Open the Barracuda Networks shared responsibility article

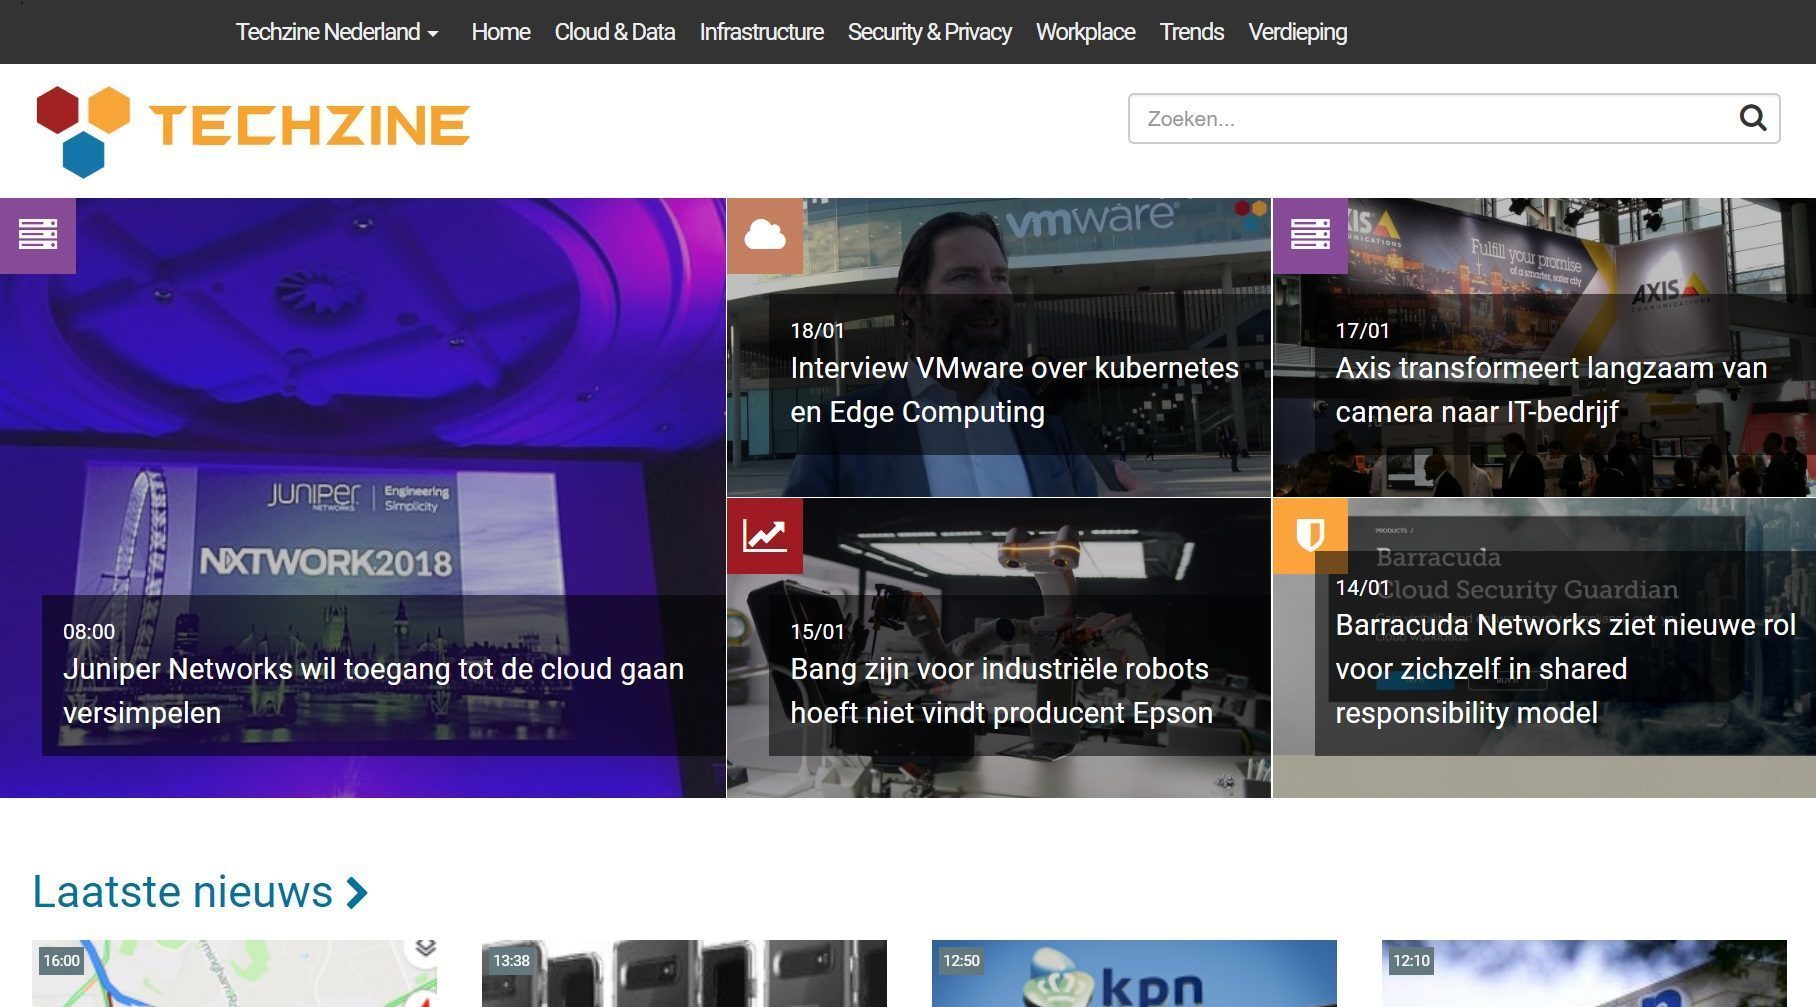click(x=1566, y=669)
